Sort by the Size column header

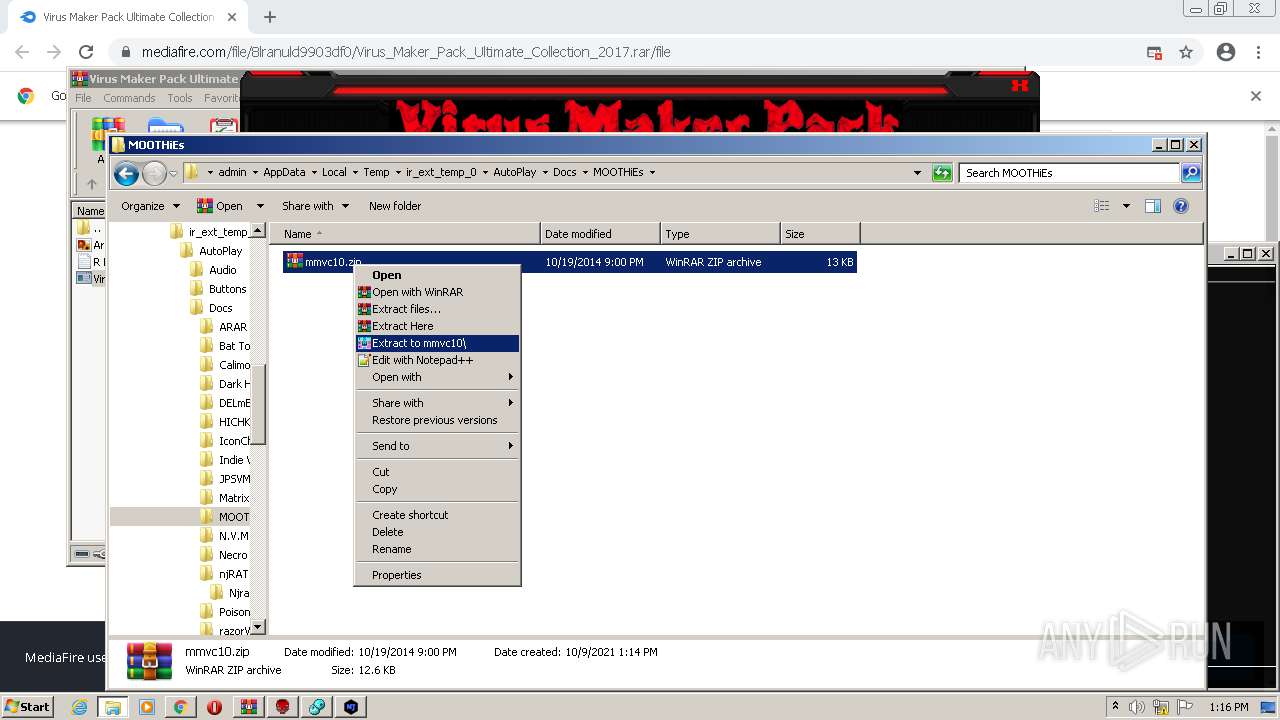(x=820, y=234)
